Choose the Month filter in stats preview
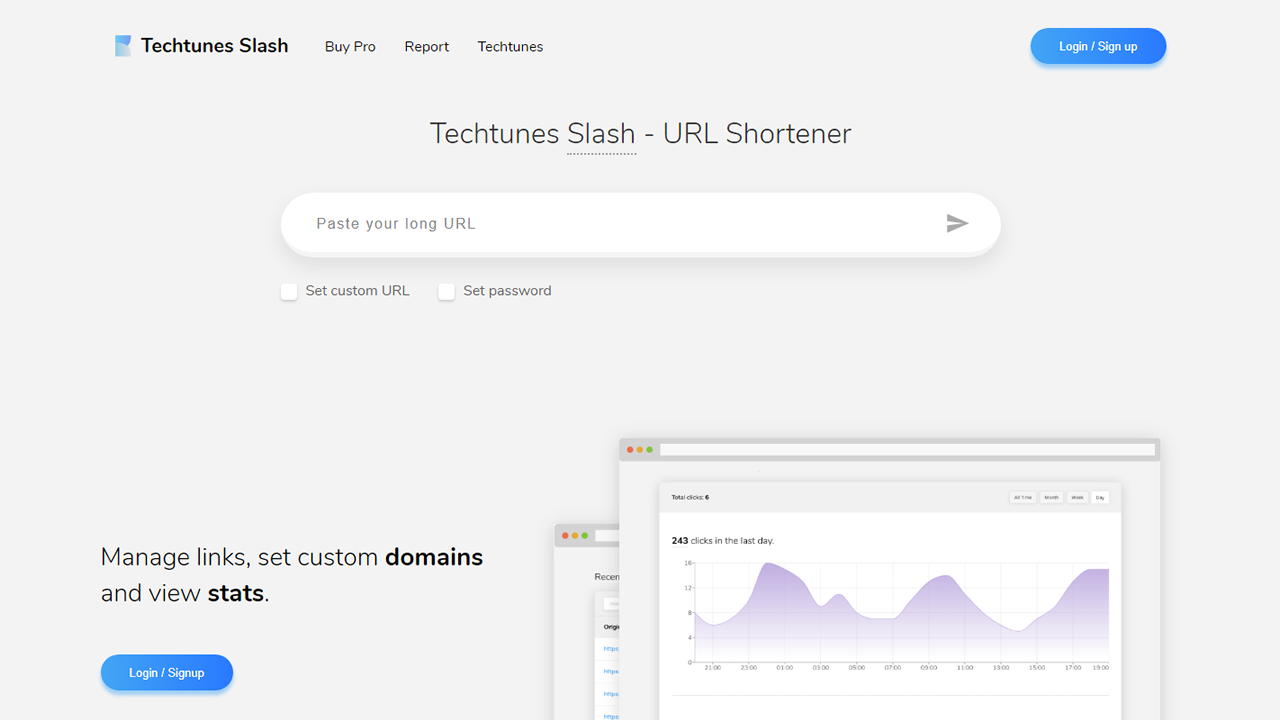The width and height of the screenshot is (1280, 720). pos(1051,497)
